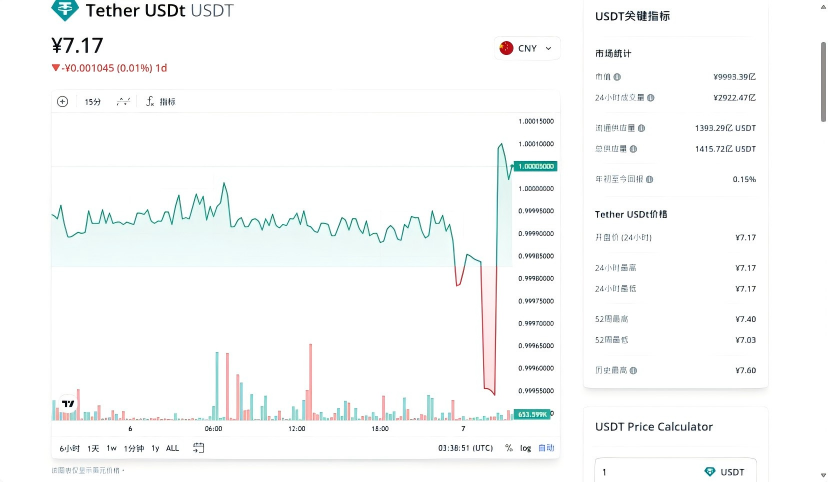Click the 653.599K volume label
This screenshot has height=482, width=828.
[532, 414]
